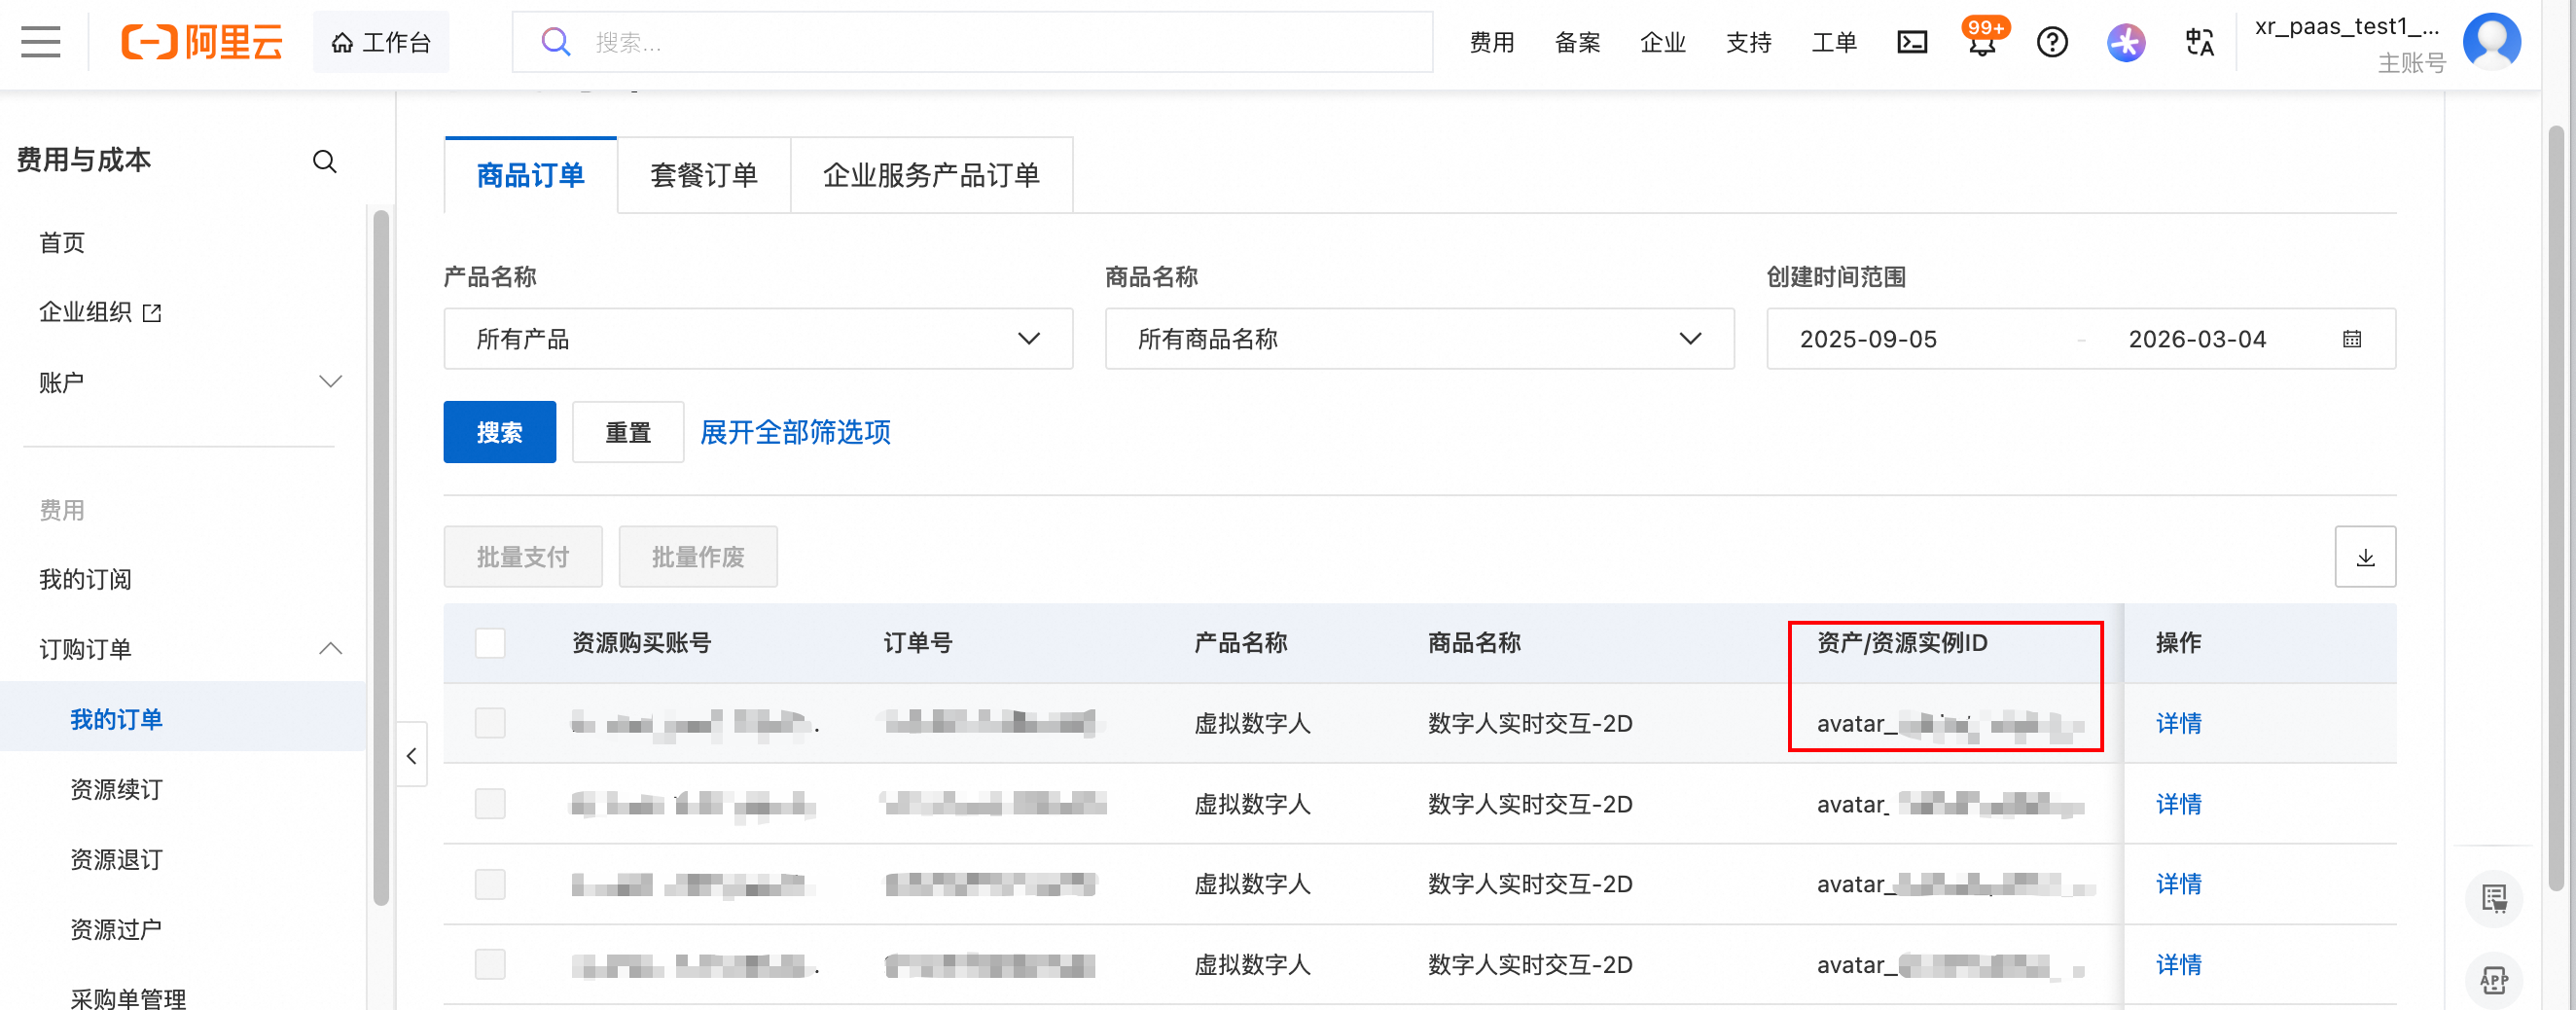This screenshot has height=1010, width=2576.
Task: Open 详情 for the third order
Action: click(x=2178, y=884)
